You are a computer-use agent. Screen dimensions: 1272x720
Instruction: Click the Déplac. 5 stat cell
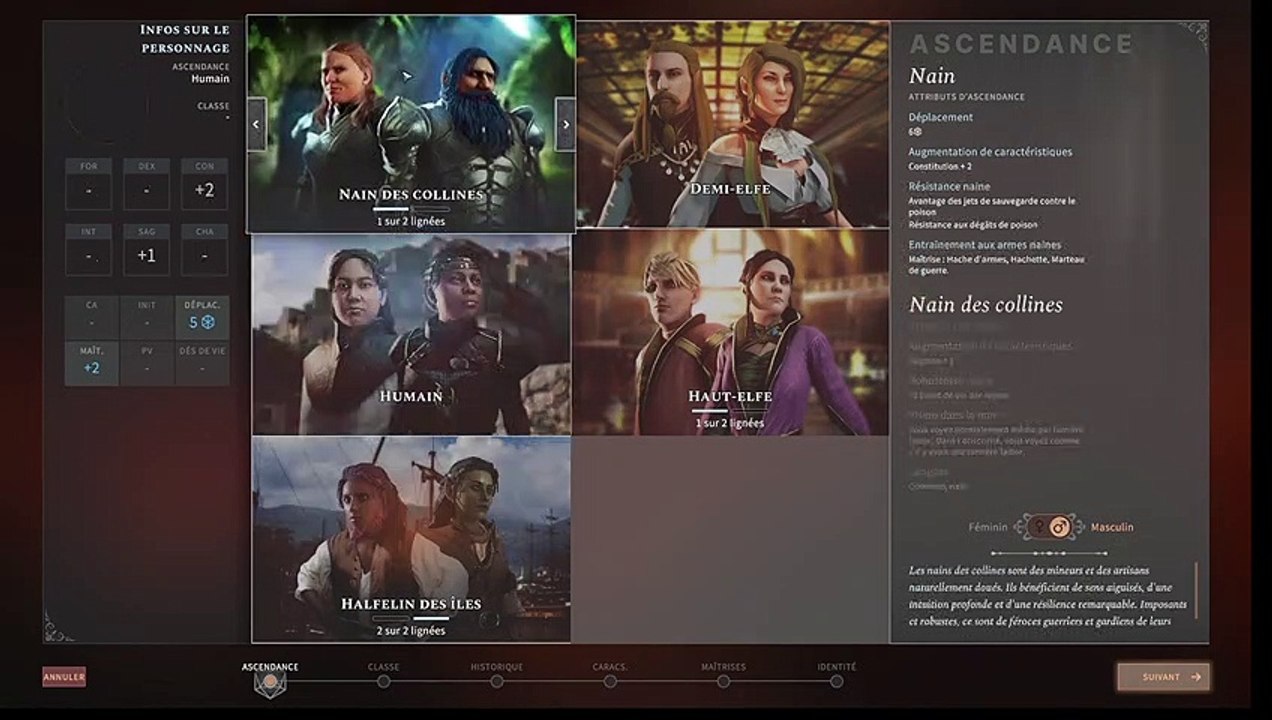pyautogui.click(x=202, y=317)
